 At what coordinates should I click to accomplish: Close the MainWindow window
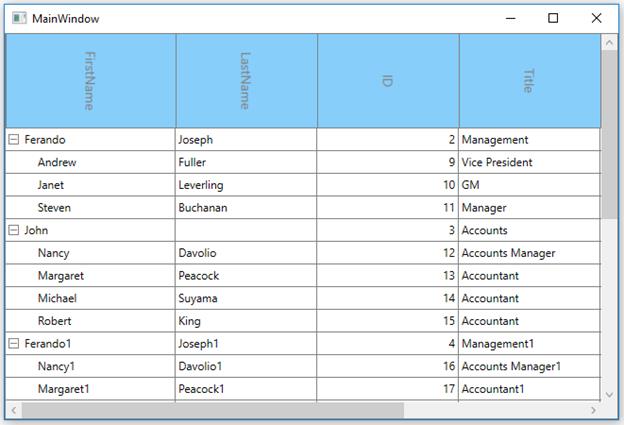(x=596, y=18)
